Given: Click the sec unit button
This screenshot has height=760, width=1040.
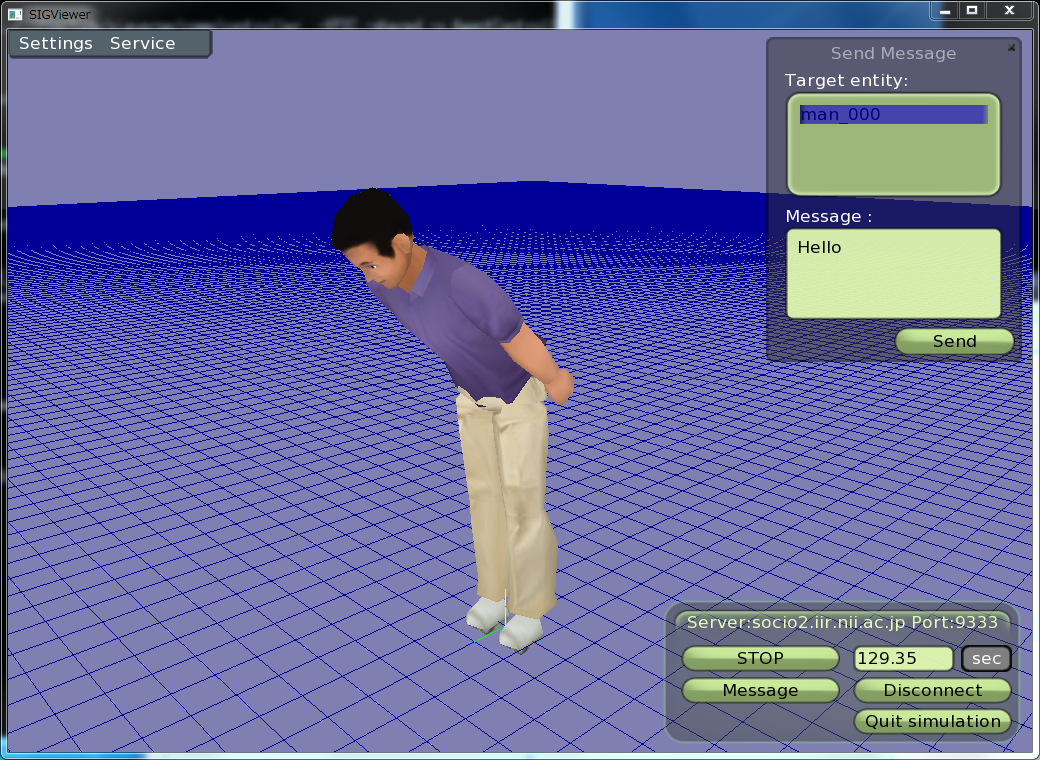Looking at the screenshot, I should click(986, 659).
